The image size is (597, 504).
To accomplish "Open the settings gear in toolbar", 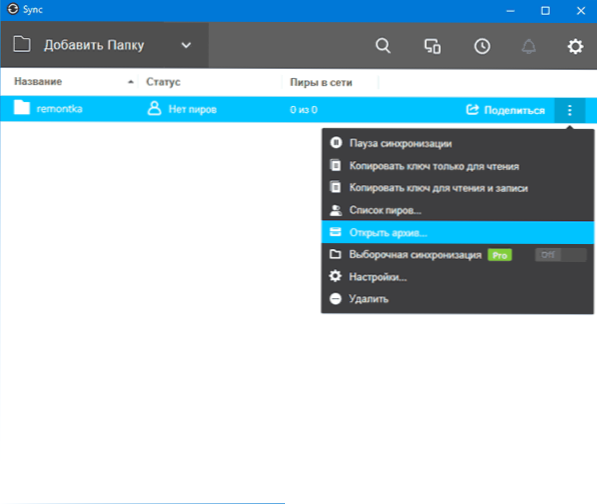I will [x=575, y=46].
